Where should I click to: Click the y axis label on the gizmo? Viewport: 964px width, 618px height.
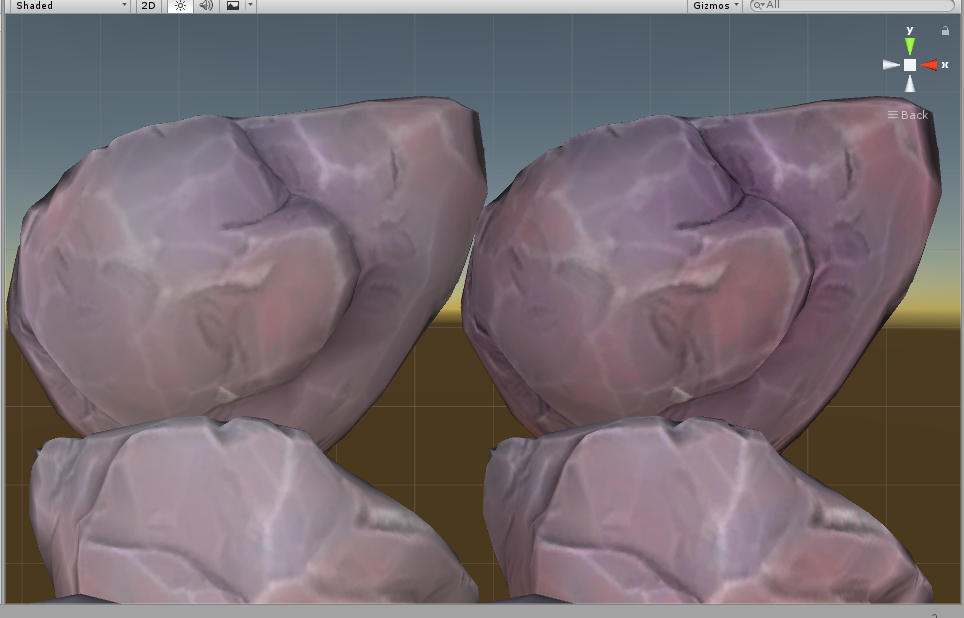click(909, 30)
